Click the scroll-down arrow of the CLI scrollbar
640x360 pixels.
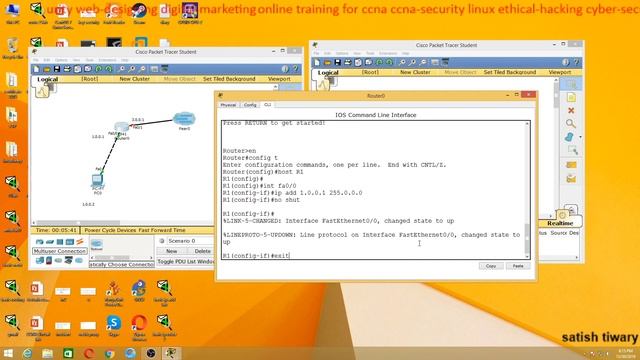(527, 256)
